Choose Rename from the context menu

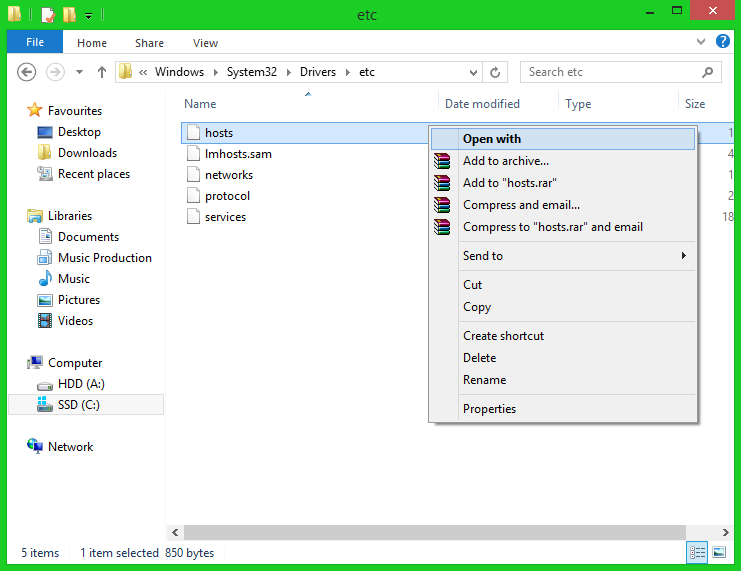[x=563, y=380]
